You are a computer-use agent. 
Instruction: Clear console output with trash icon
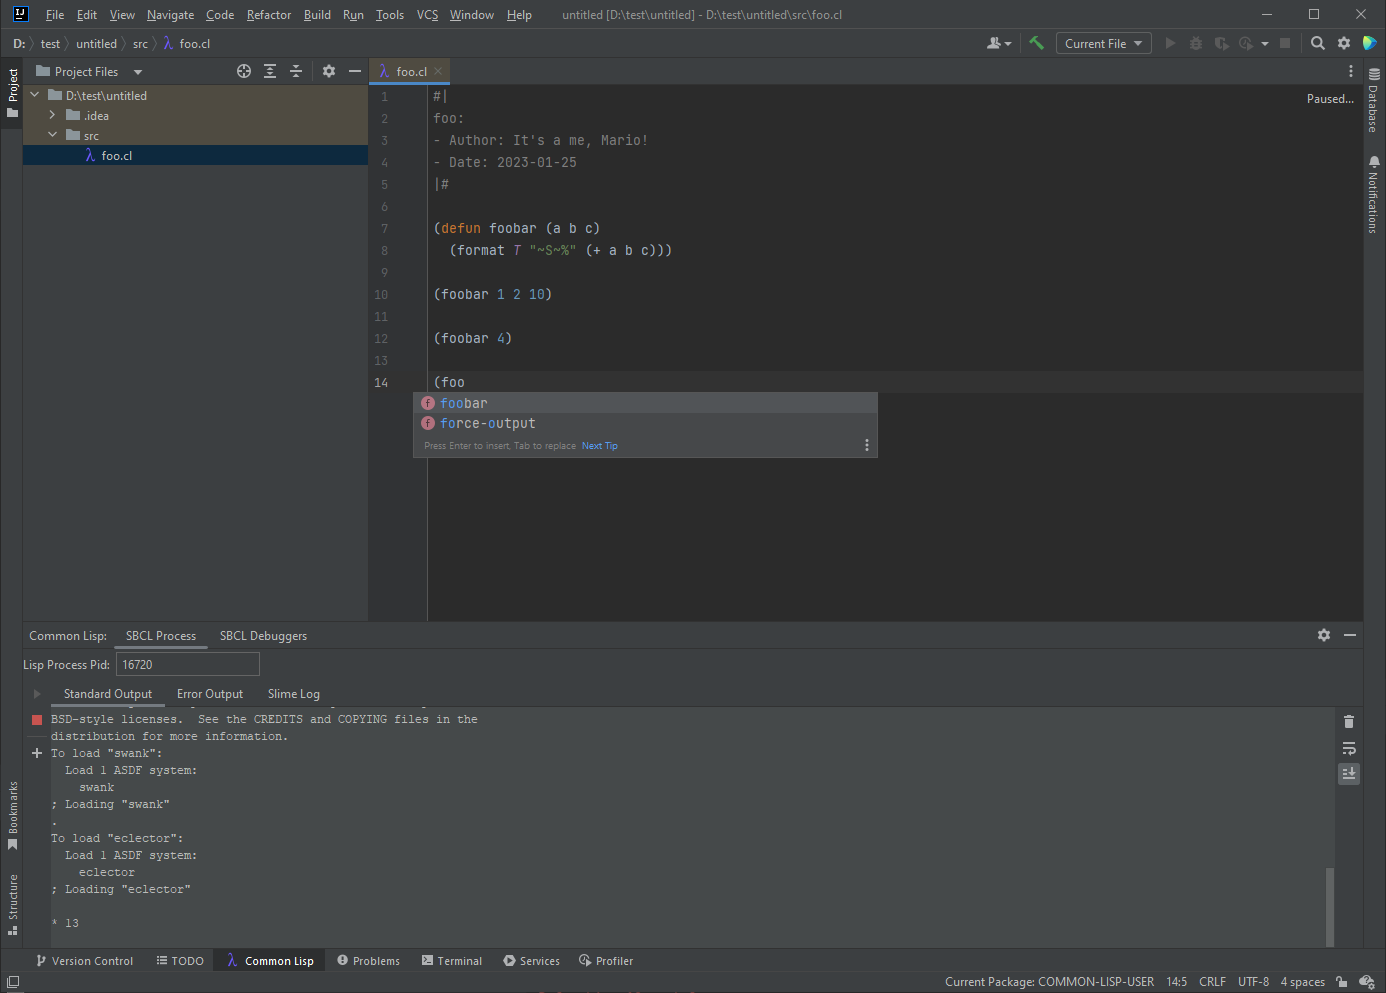[x=1349, y=722]
